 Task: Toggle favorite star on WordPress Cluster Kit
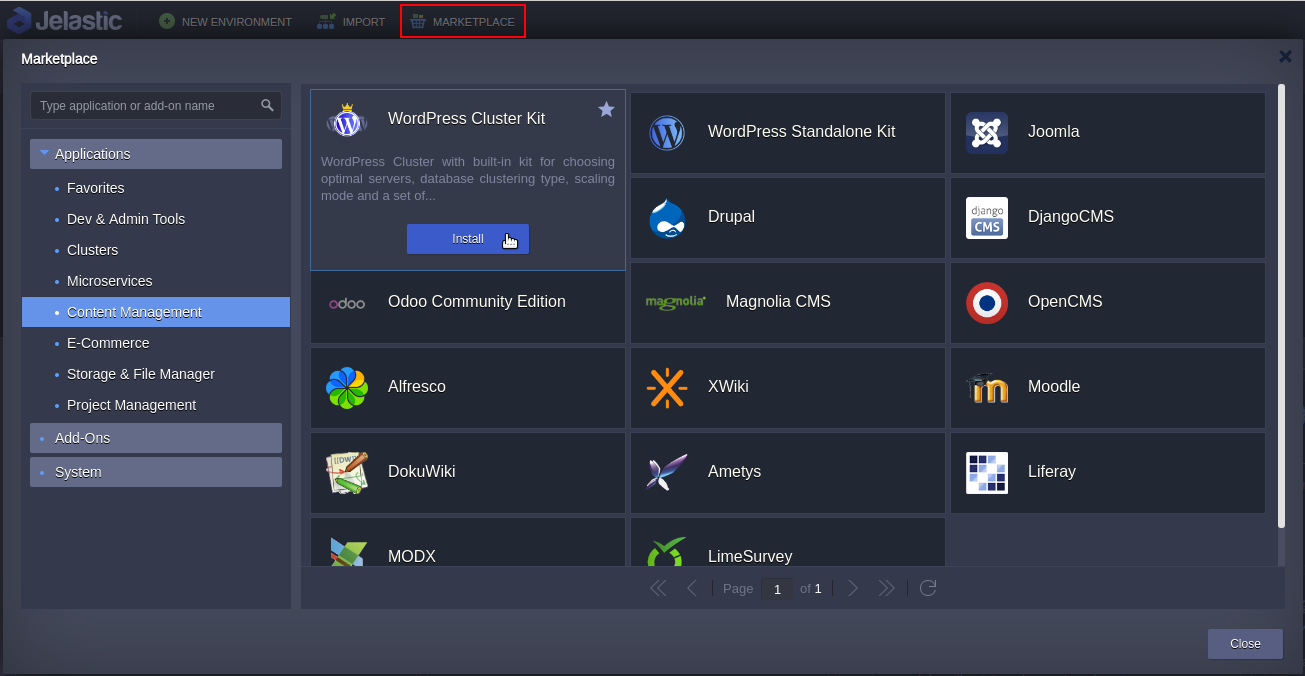coord(606,109)
